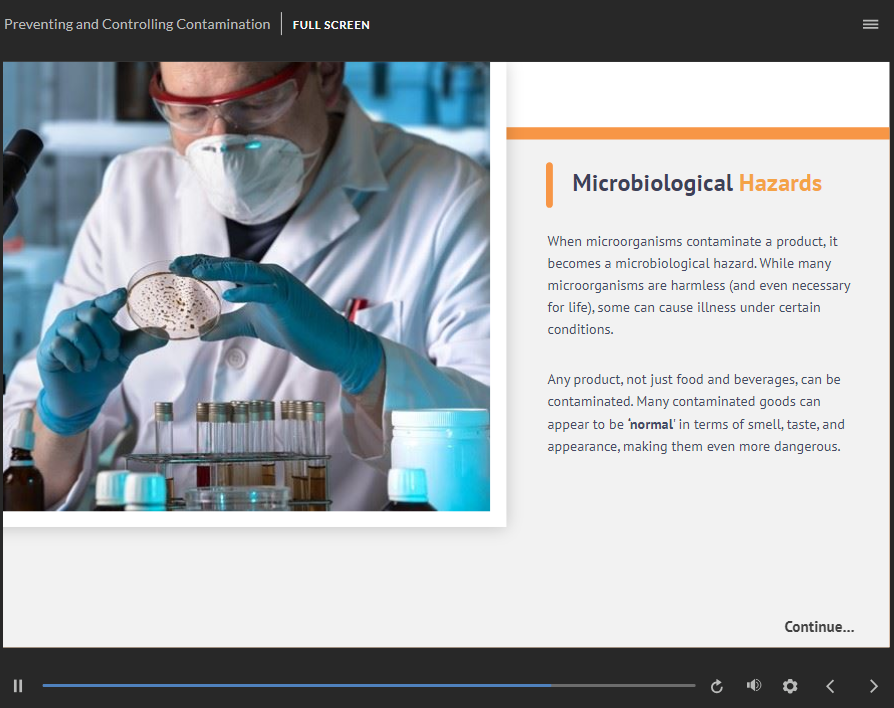Screen dimensions: 894x708
Task: Click the bold word 'normal'
Action: pos(651,424)
